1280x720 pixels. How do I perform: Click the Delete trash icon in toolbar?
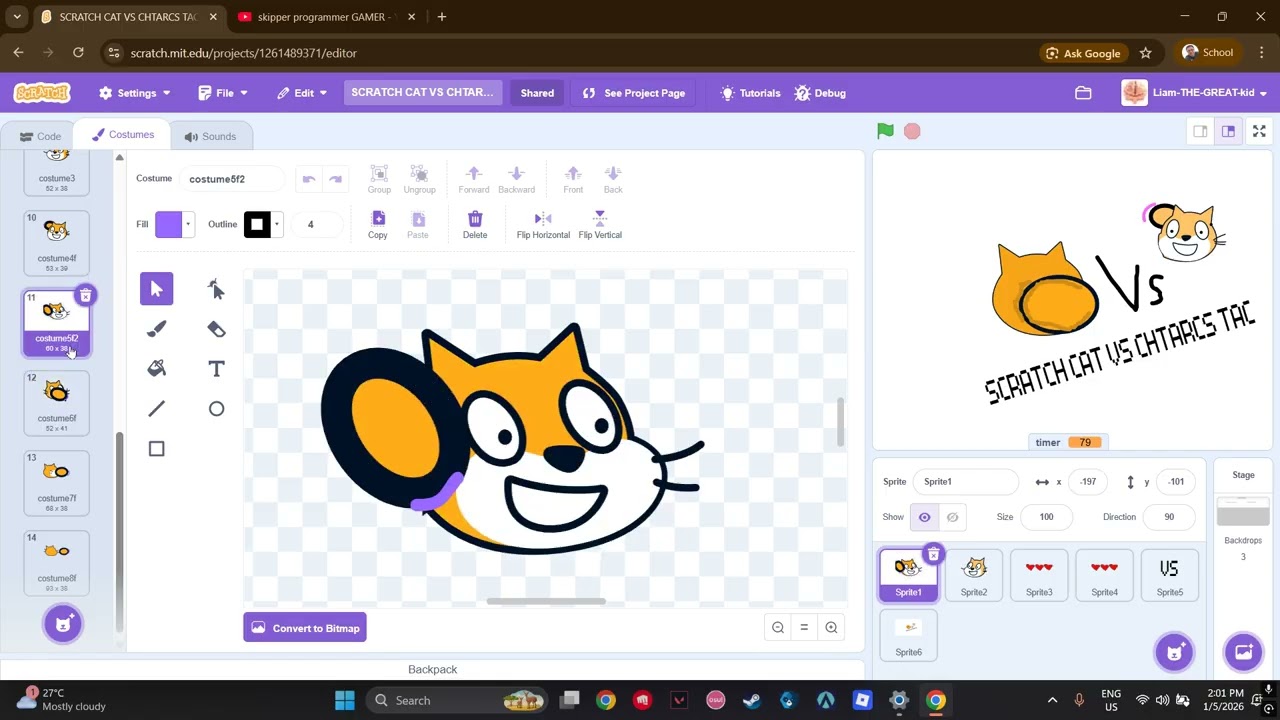(x=475, y=224)
